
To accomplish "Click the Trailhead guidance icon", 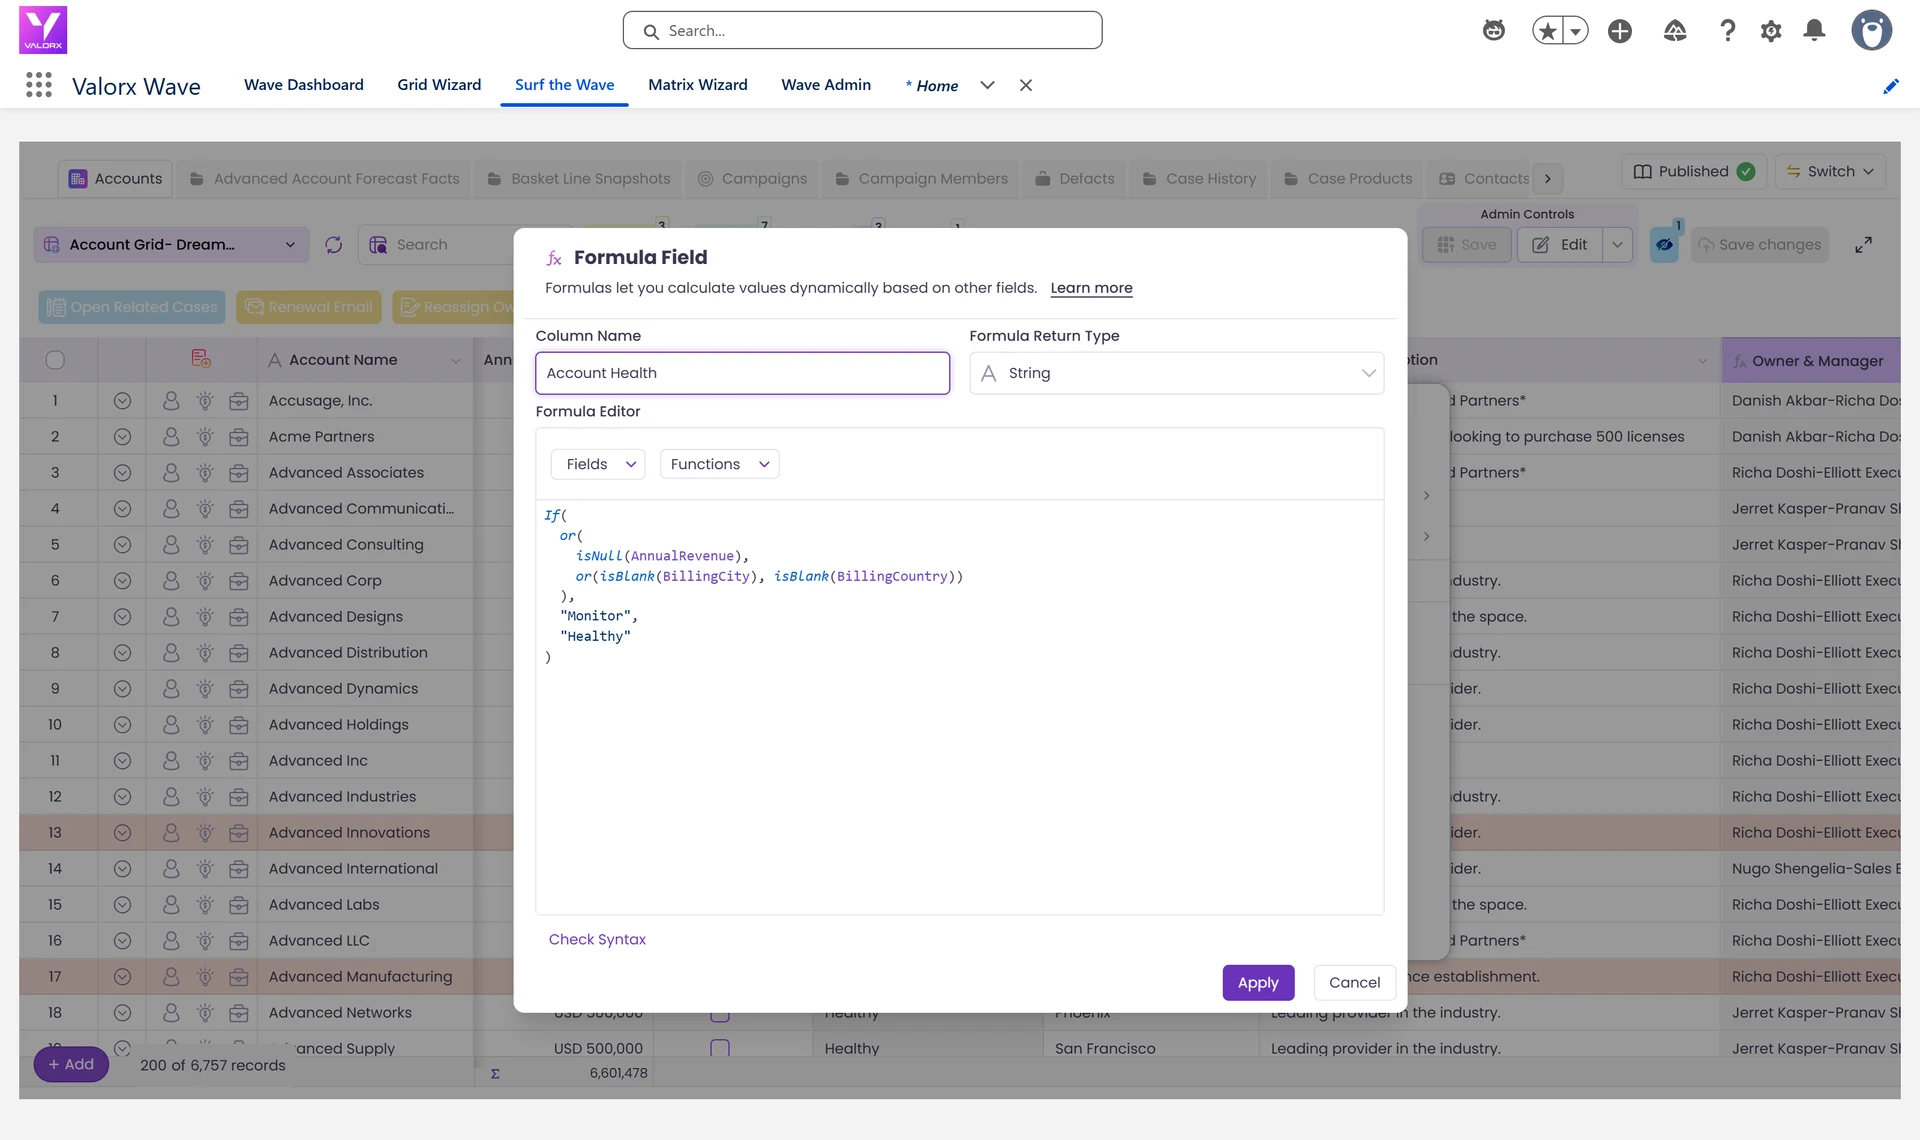I will [x=1675, y=31].
